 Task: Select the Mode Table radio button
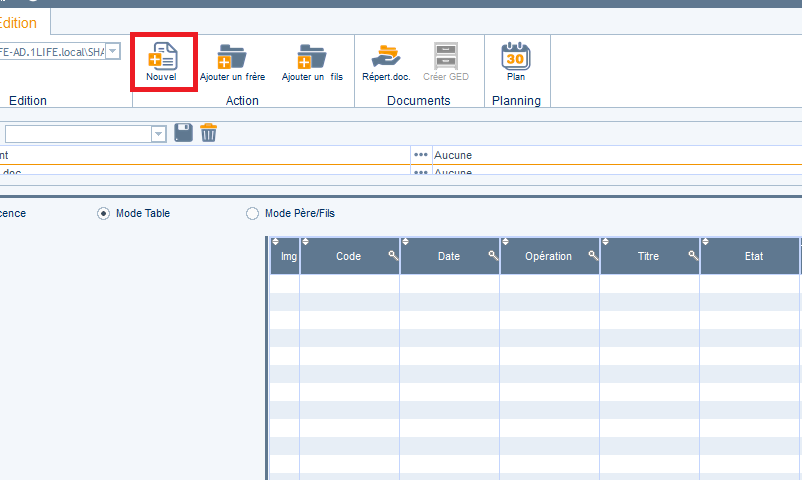point(104,213)
